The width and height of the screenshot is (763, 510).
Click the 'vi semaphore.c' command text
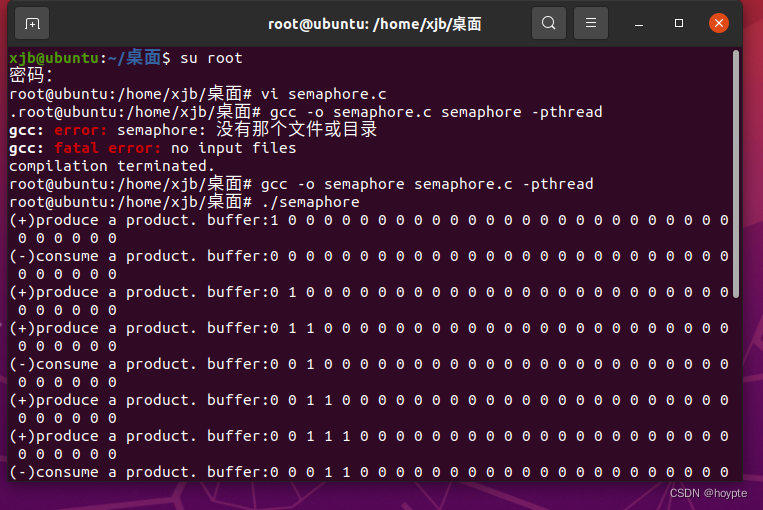click(324, 94)
